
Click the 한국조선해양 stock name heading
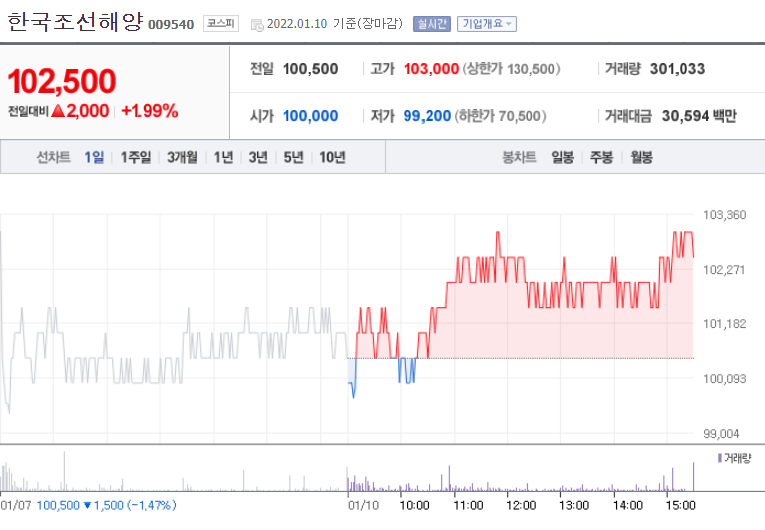(x=76, y=22)
